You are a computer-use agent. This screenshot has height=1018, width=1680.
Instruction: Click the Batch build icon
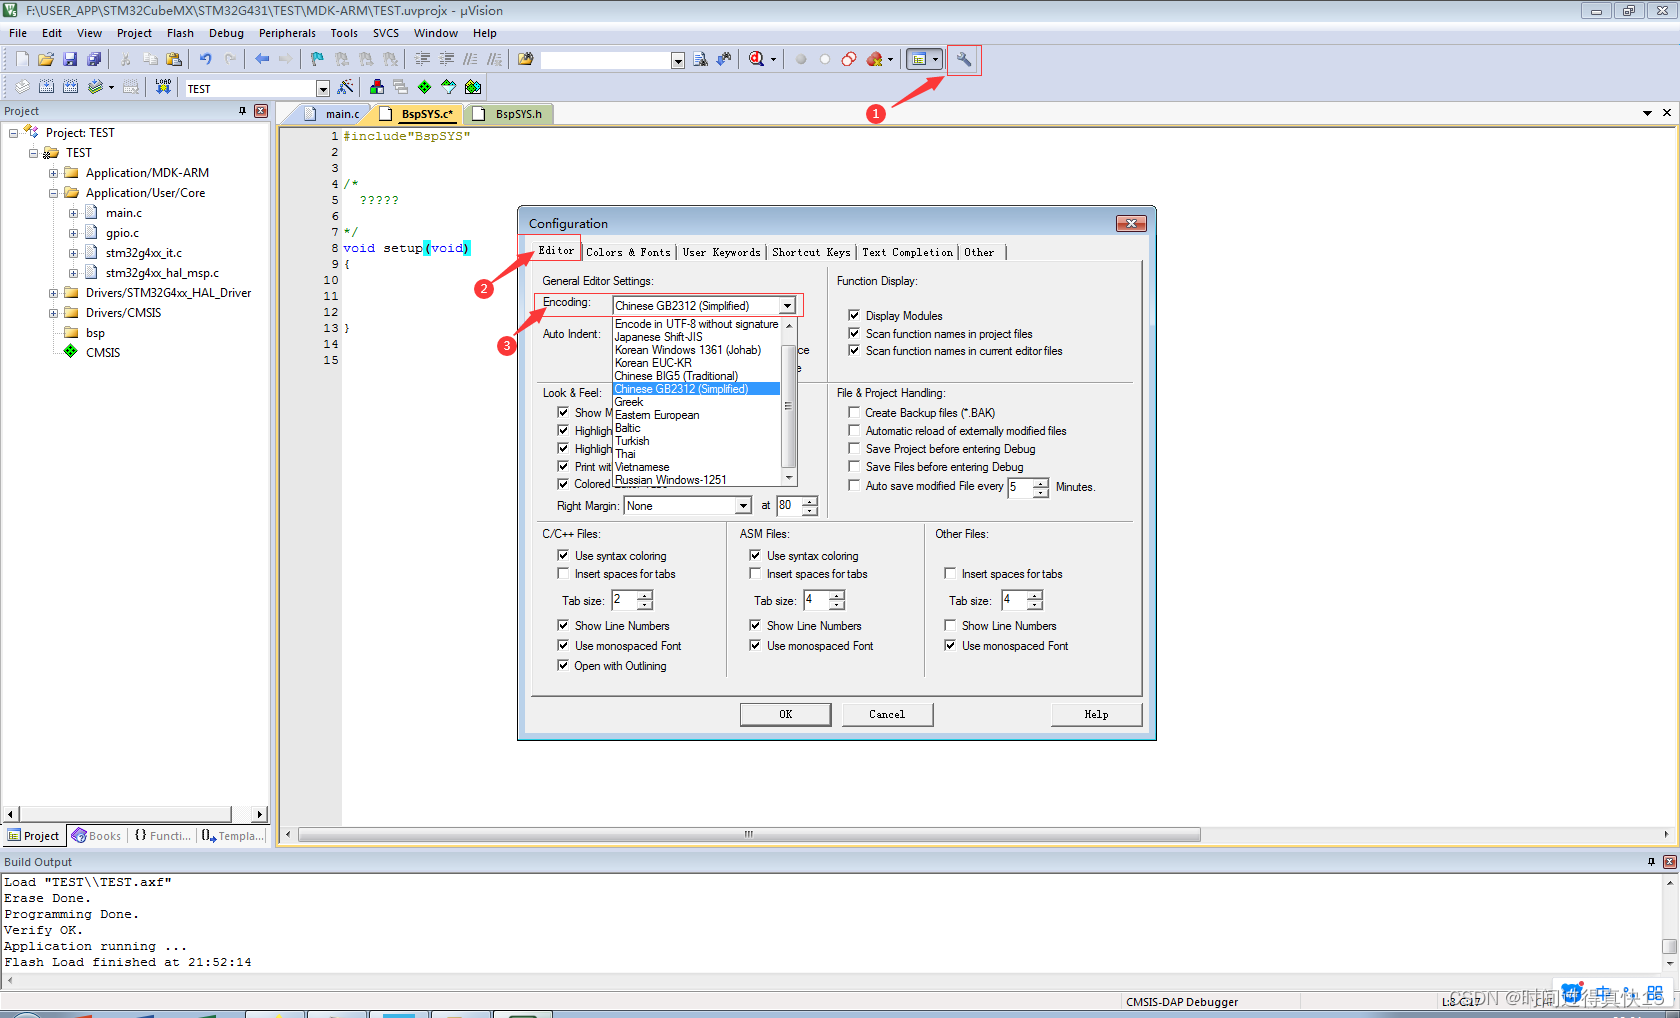(95, 87)
